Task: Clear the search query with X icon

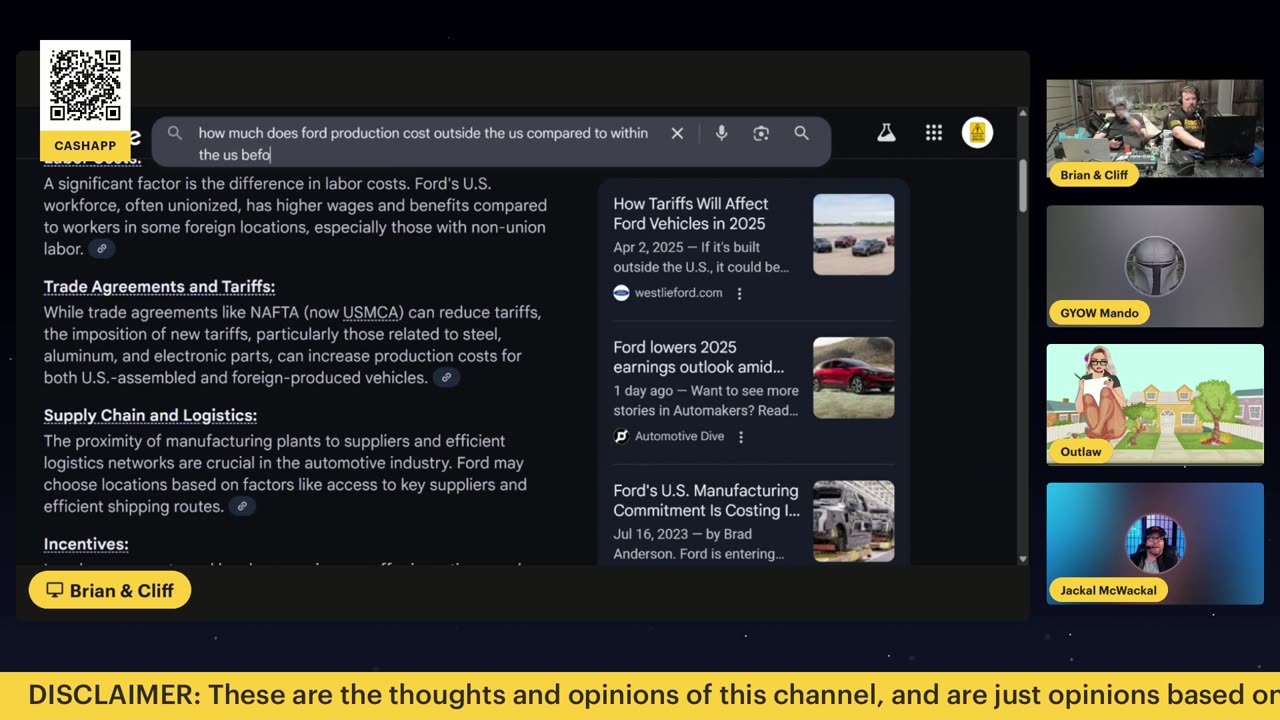Action: click(677, 133)
